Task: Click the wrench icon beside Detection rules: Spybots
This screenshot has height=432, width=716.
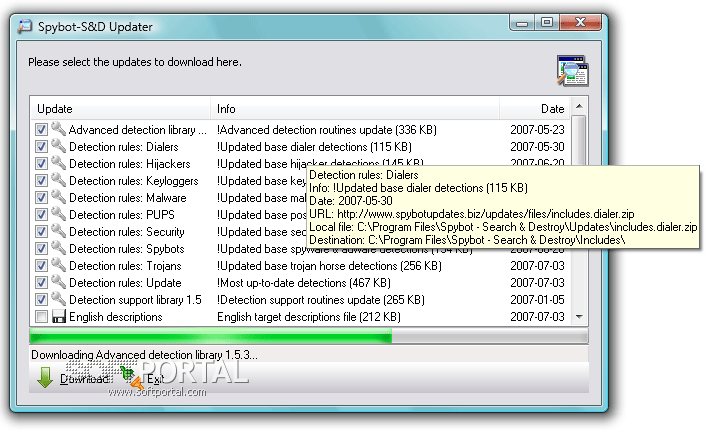Action: 58,248
